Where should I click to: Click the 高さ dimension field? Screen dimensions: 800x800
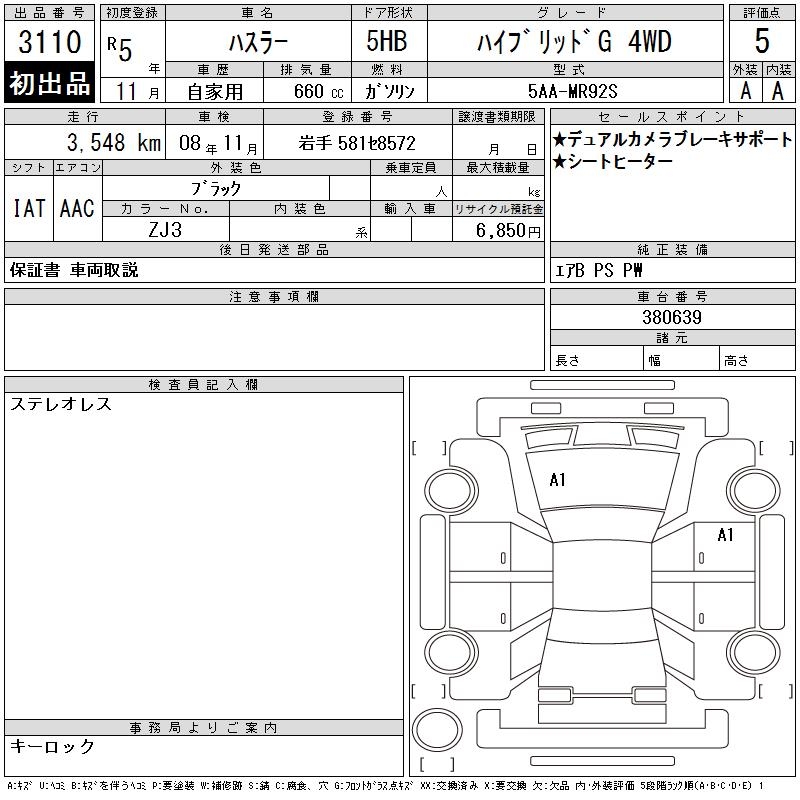[757, 359]
